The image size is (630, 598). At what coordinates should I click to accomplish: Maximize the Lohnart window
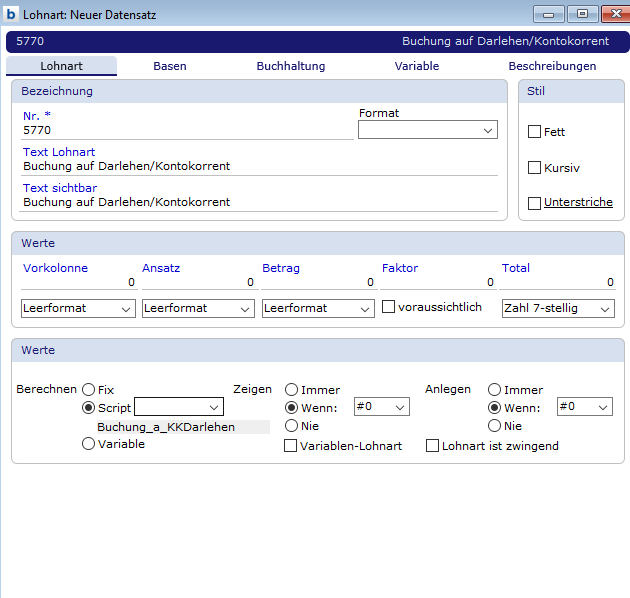583,14
